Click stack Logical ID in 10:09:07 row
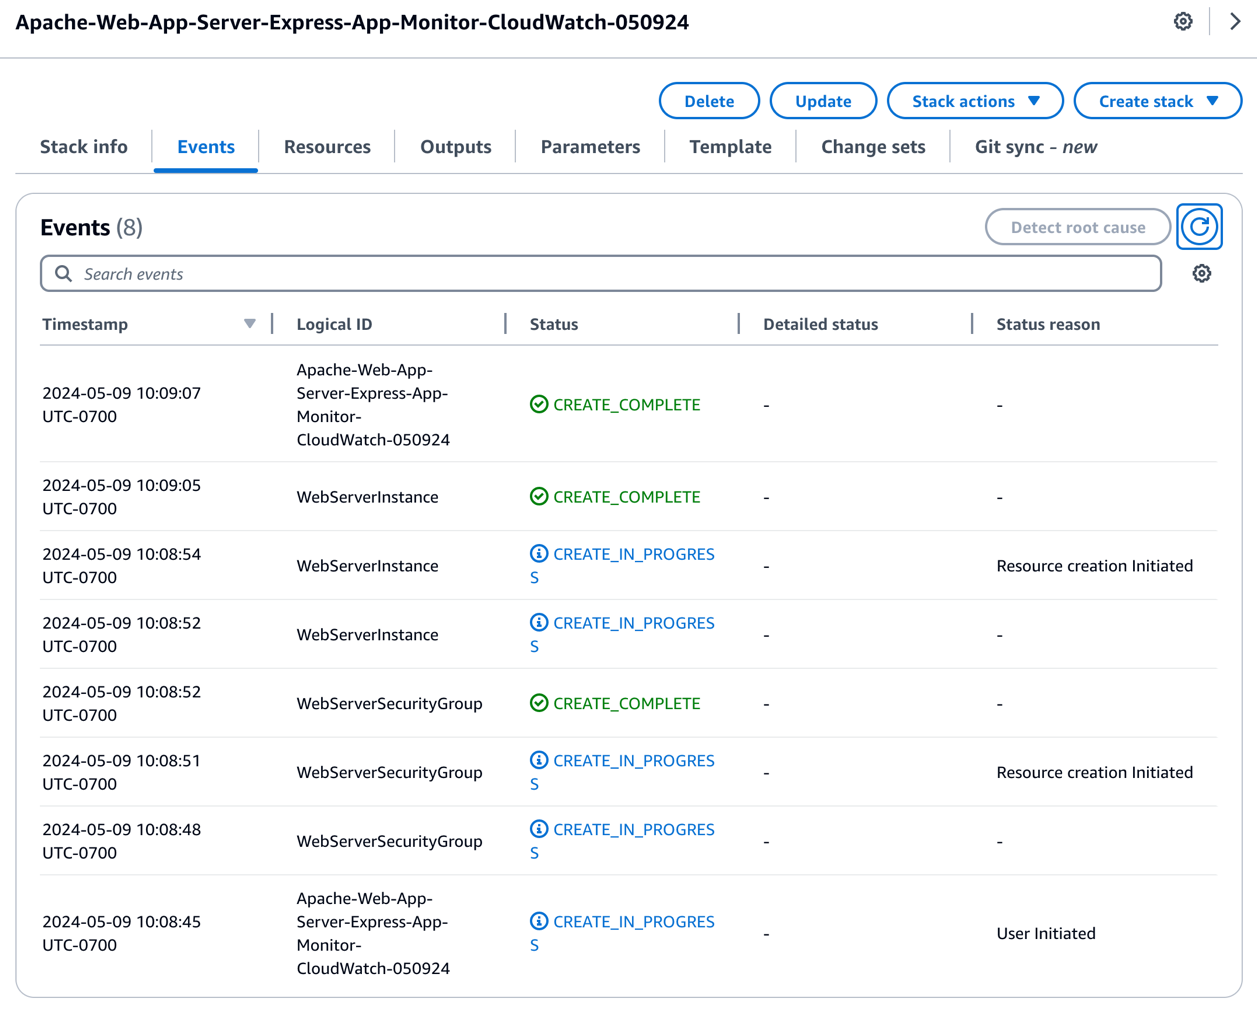The width and height of the screenshot is (1257, 1018). pos(373,404)
